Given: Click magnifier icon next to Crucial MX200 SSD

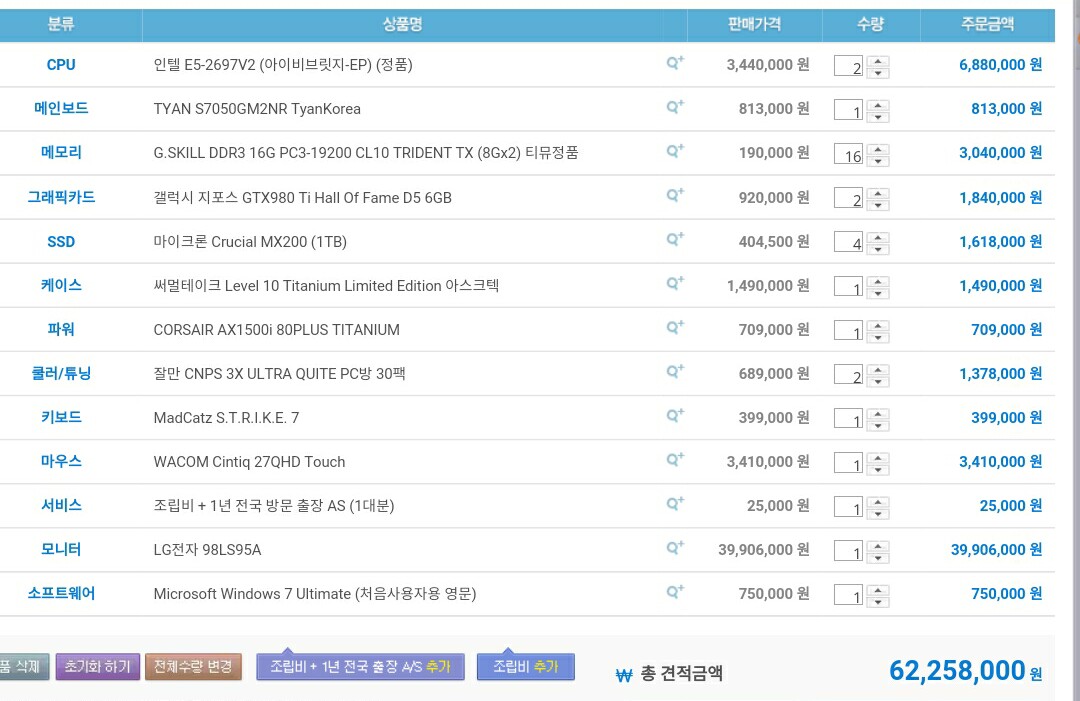Looking at the screenshot, I should [x=675, y=240].
